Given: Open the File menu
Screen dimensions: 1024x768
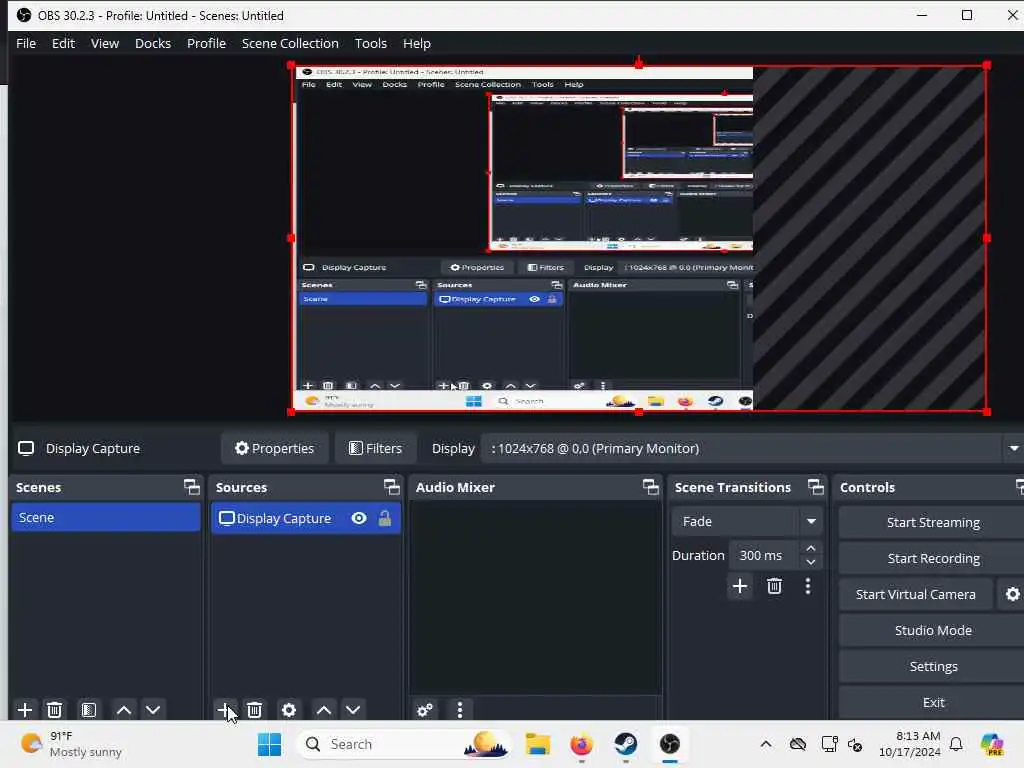Looking at the screenshot, I should click(x=26, y=43).
